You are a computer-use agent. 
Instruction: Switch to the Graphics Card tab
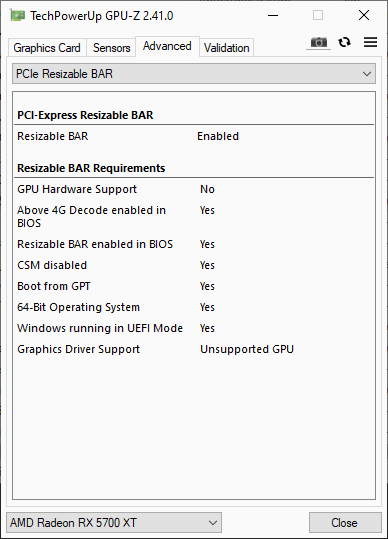pyautogui.click(x=47, y=48)
